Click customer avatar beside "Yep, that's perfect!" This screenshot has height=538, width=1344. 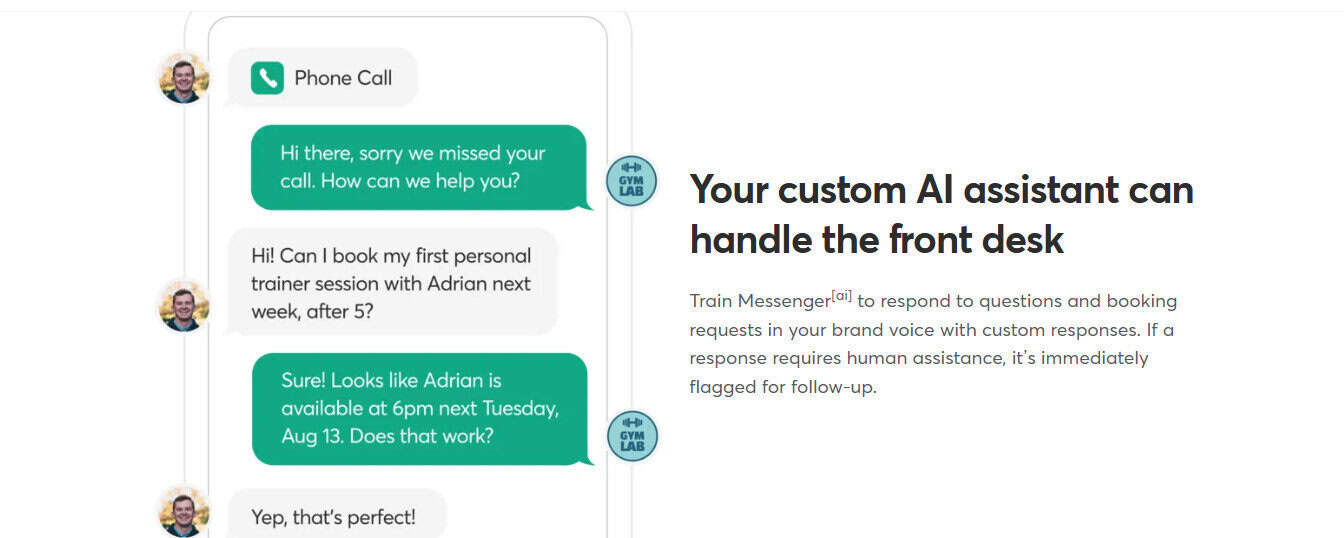184,512
